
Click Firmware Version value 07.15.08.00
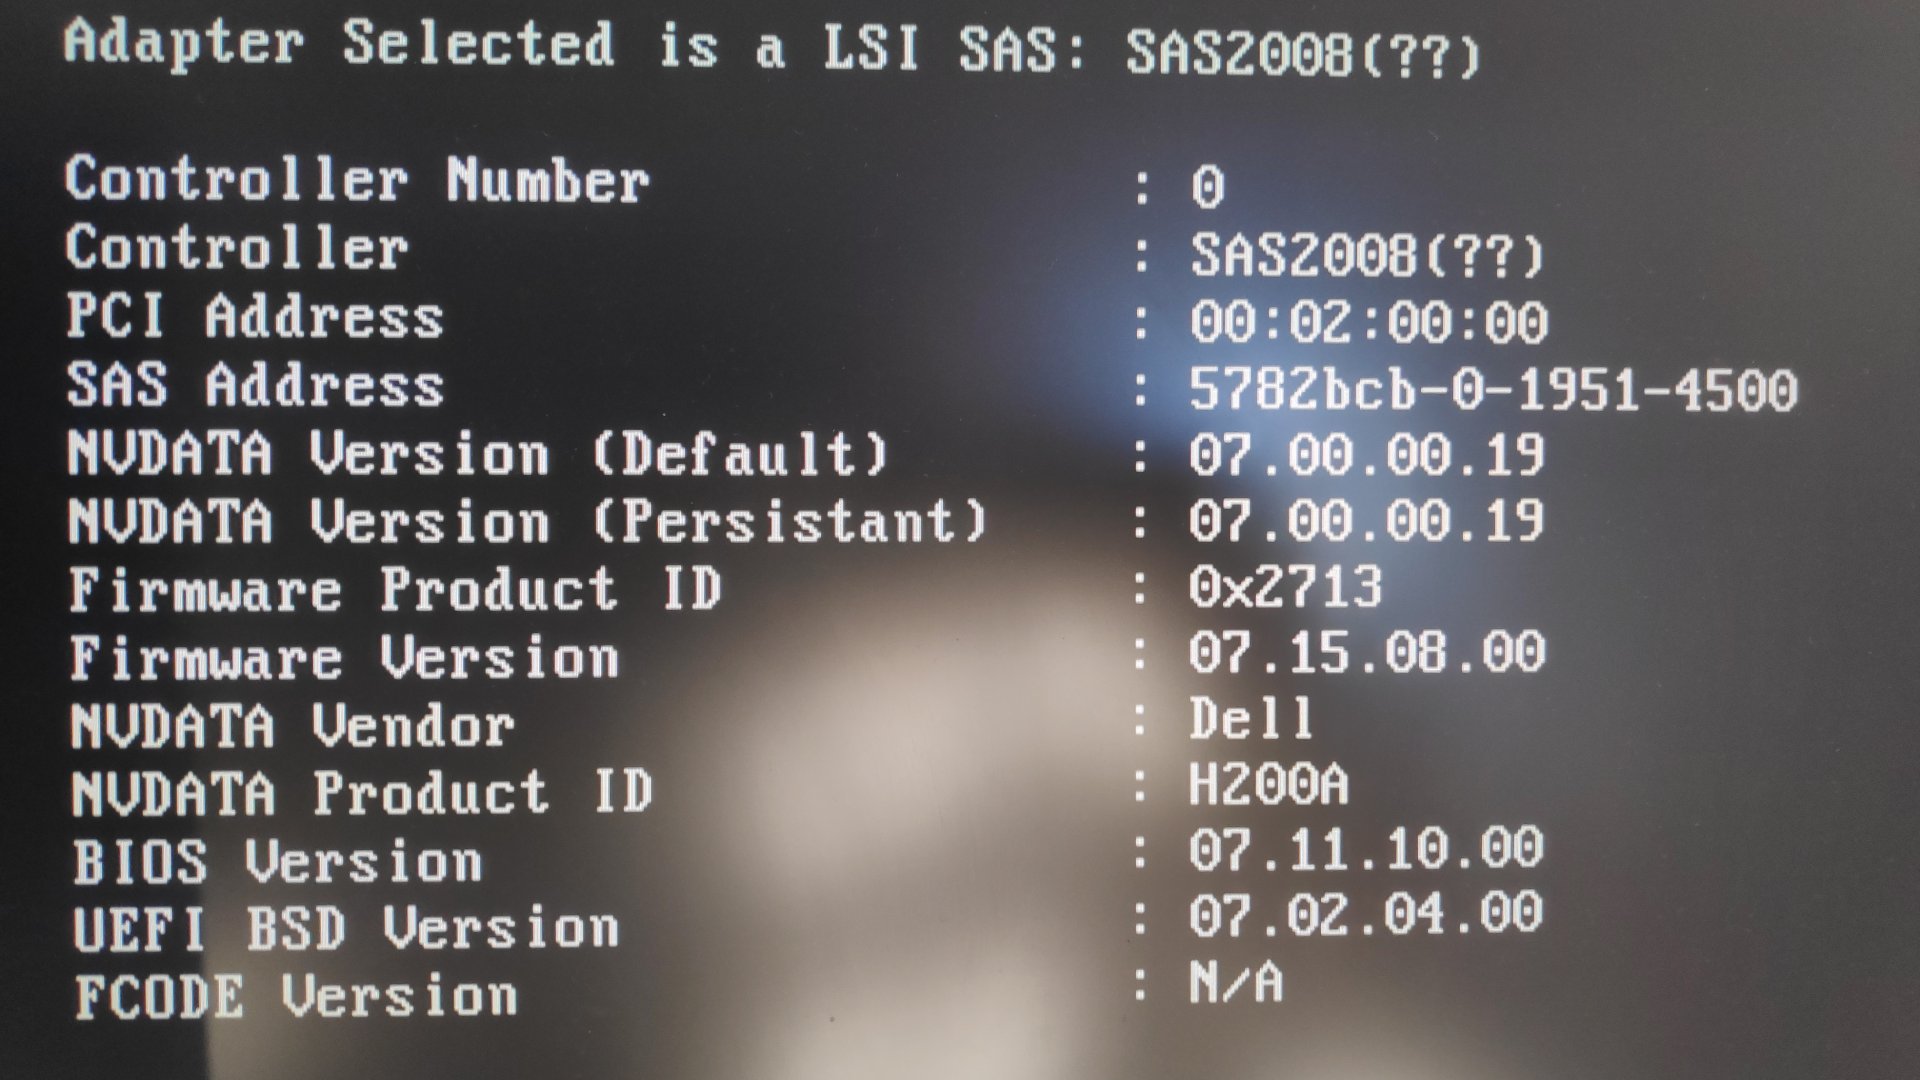pyautogui.click(x=1367, y=652)
